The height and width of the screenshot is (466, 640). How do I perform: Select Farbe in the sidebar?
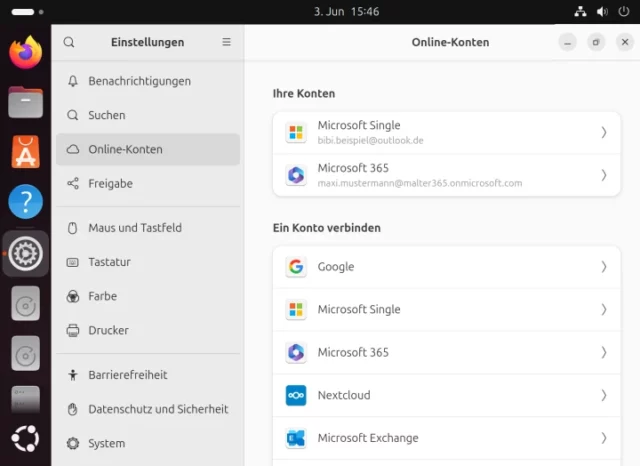148,296
